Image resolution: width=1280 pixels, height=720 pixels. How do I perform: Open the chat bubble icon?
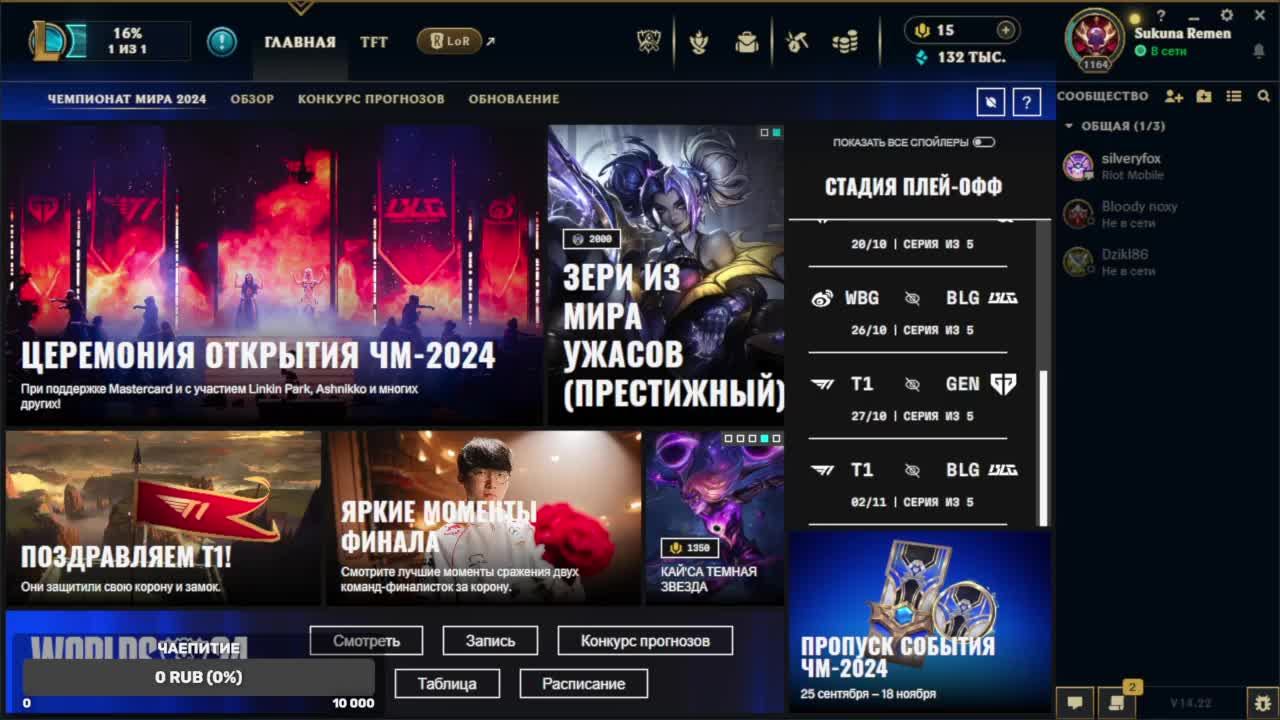pos(1075,702)
